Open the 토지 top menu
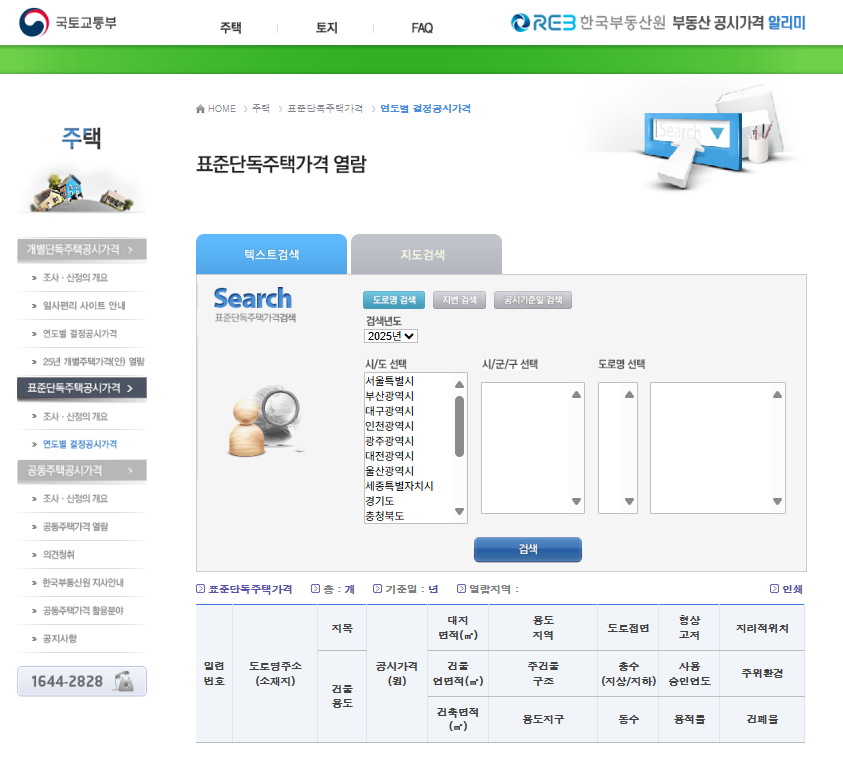The image size is (843, 766). pyautogui.click(x=326, y=28)
